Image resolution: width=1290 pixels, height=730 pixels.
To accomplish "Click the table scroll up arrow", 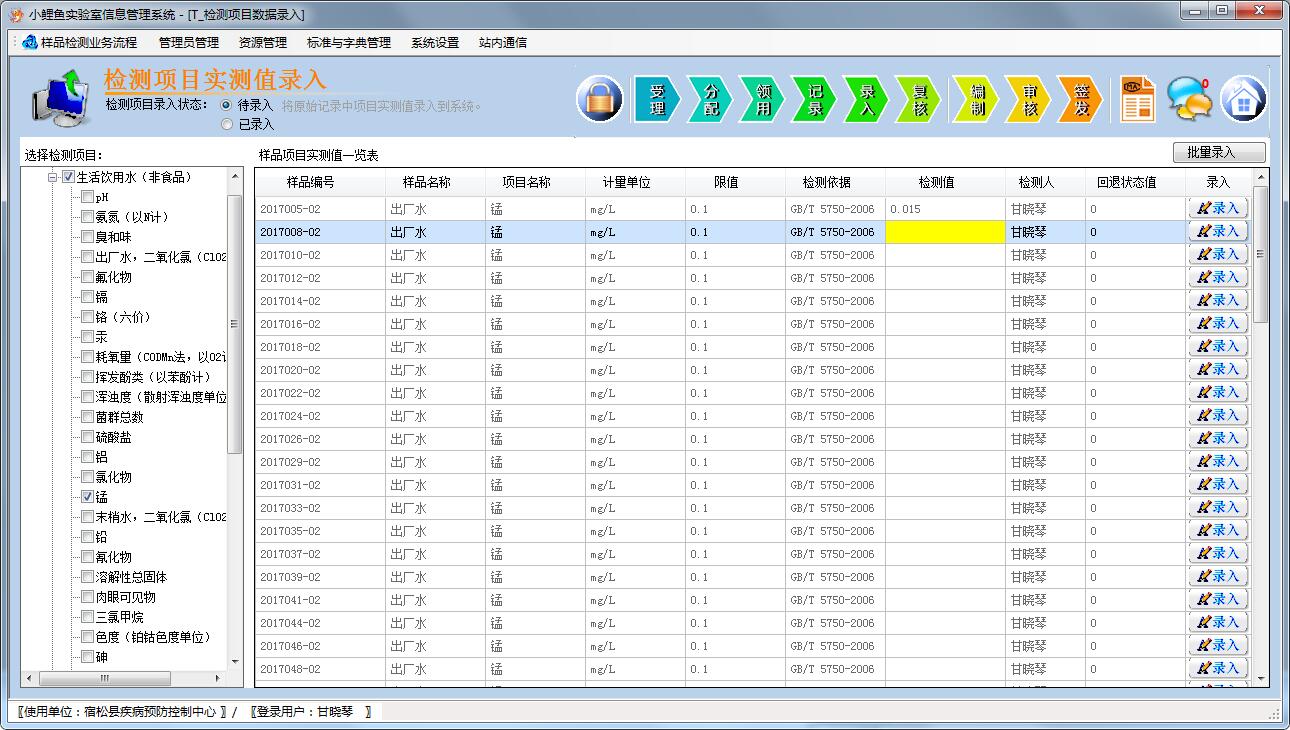I will coord(1260,178).
